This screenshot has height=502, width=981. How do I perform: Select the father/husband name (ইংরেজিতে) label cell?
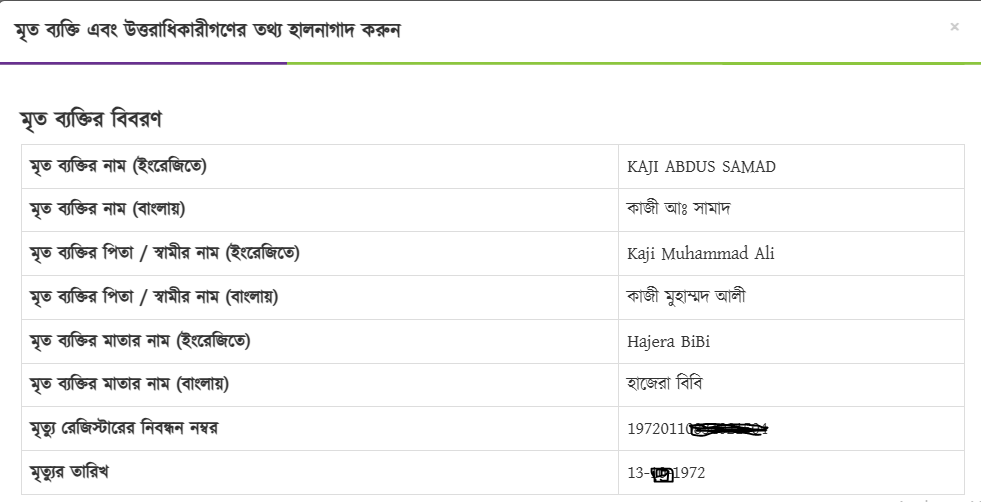165,253
